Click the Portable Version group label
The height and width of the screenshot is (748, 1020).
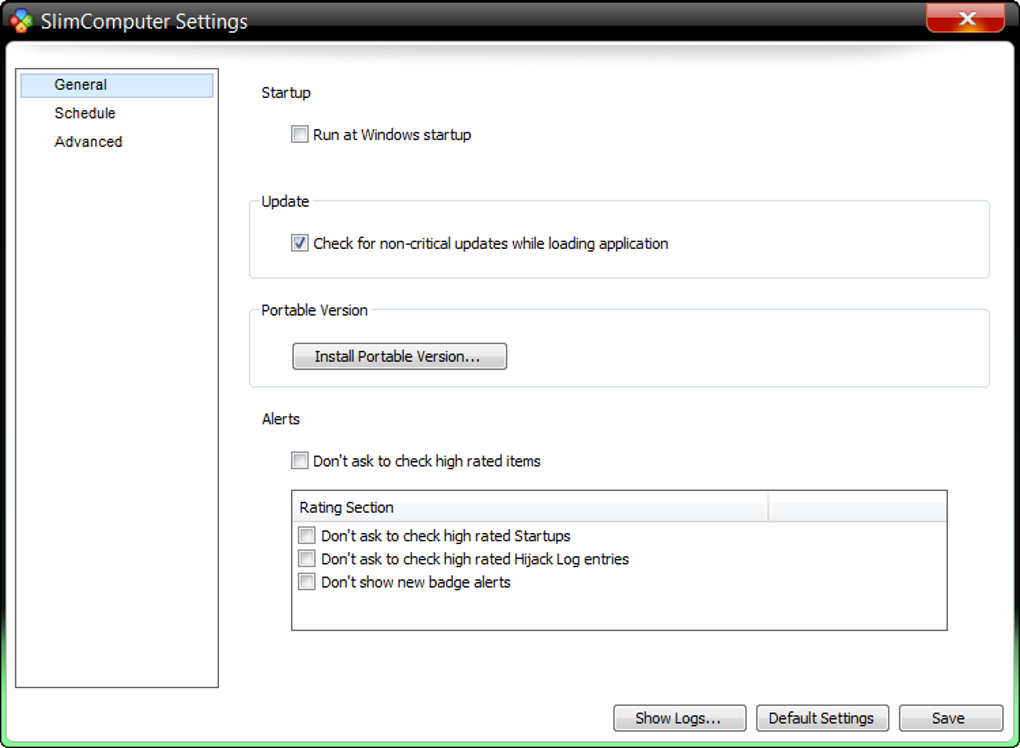(314, 310)
